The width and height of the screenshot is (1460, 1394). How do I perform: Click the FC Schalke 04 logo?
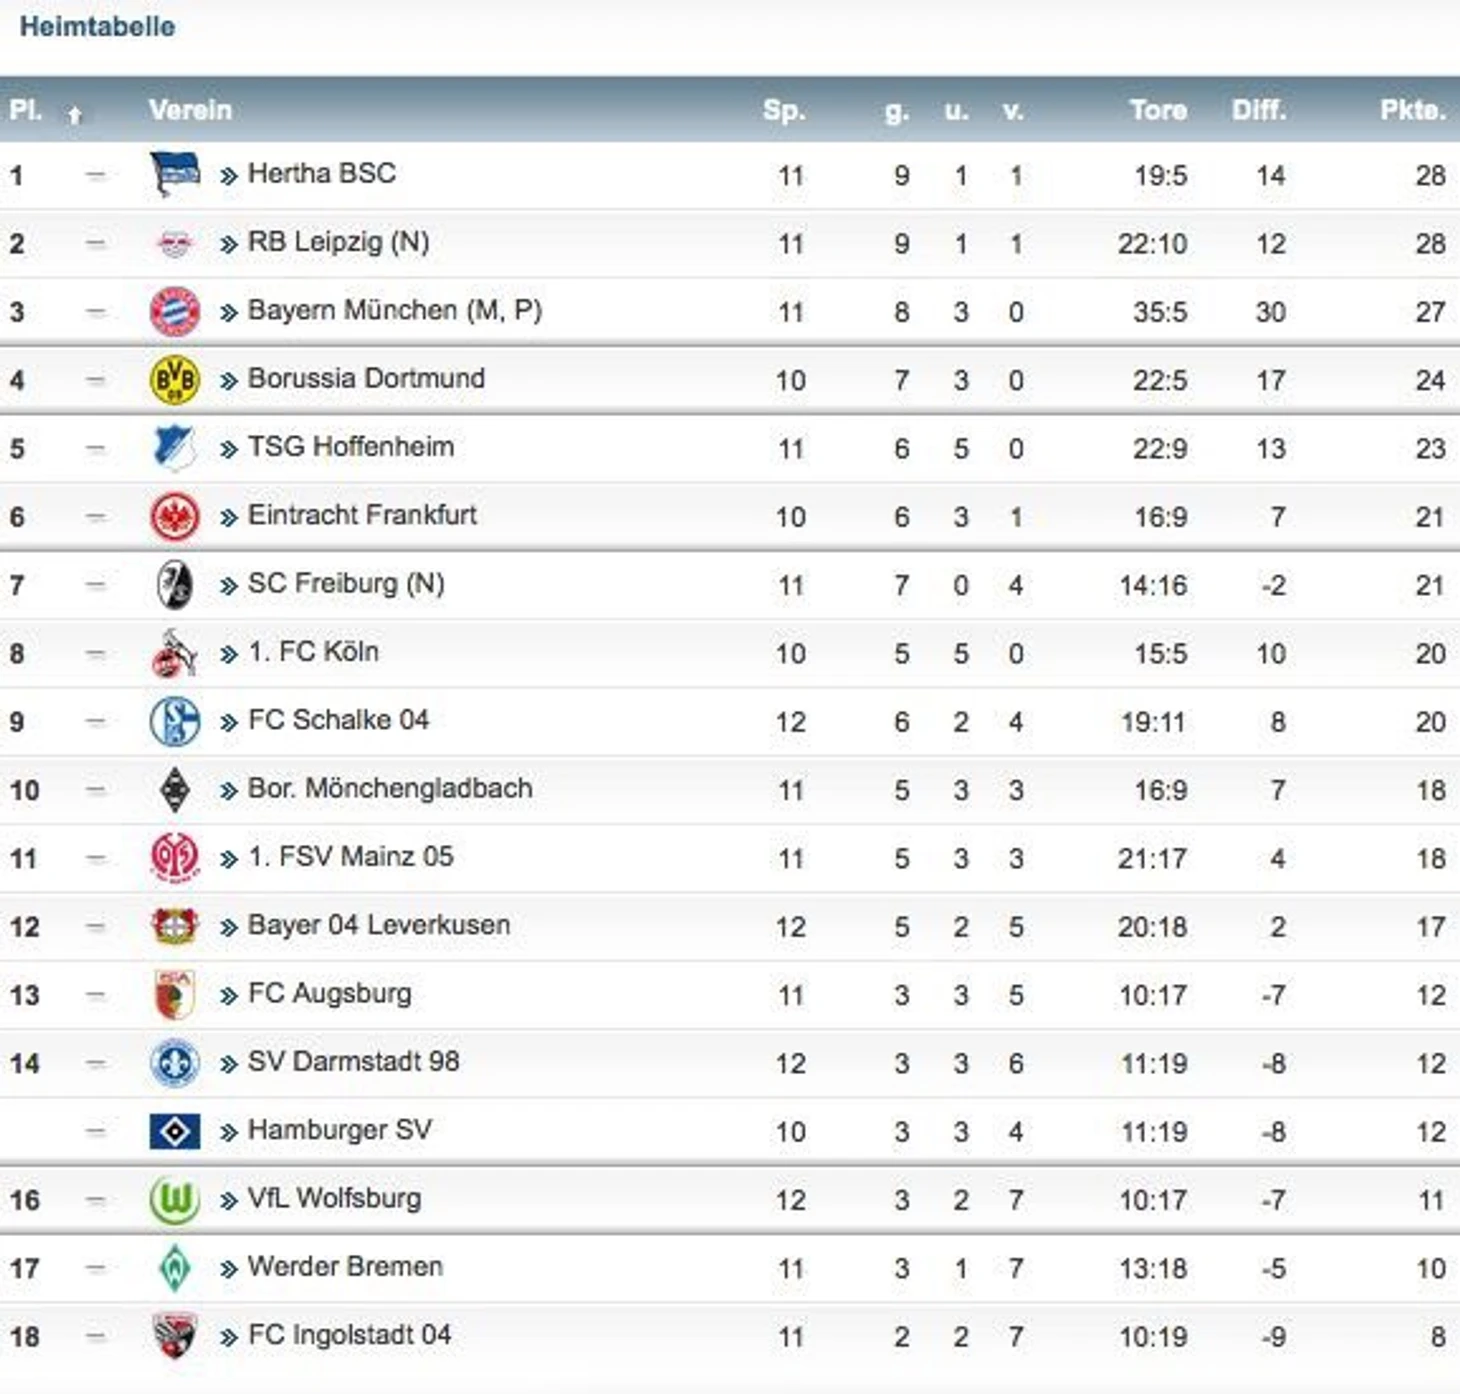[x=175, y=721]
